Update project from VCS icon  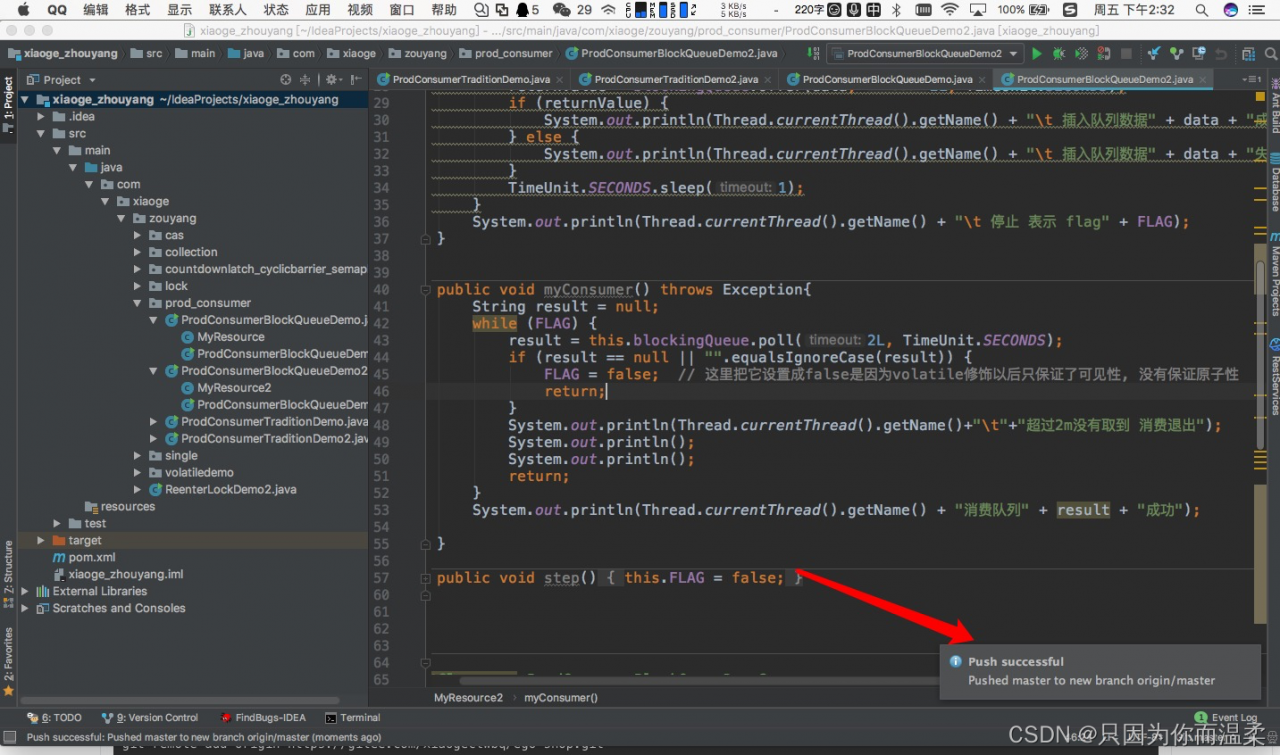tap(1155, 53)
